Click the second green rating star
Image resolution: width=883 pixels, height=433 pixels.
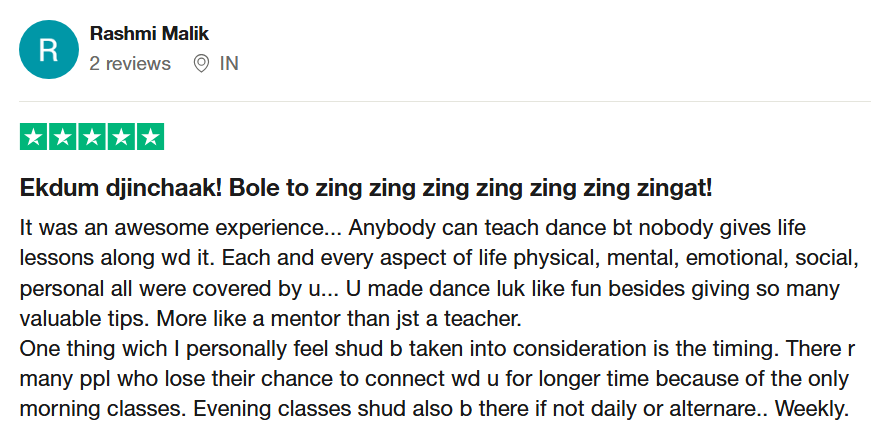(x=63, y=137)
